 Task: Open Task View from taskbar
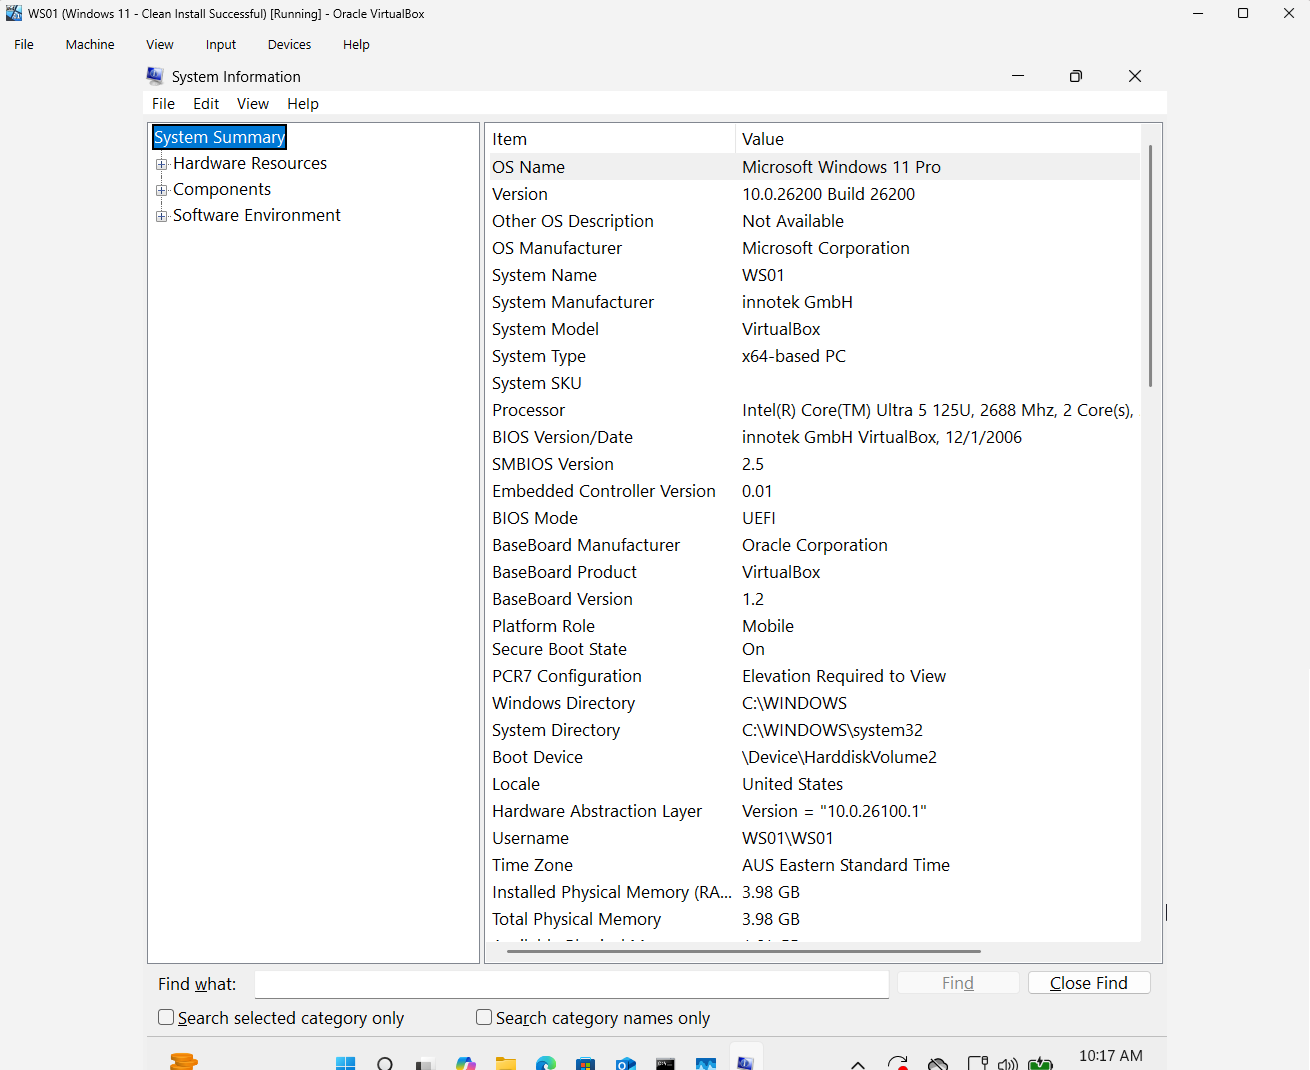(425, 1064)
